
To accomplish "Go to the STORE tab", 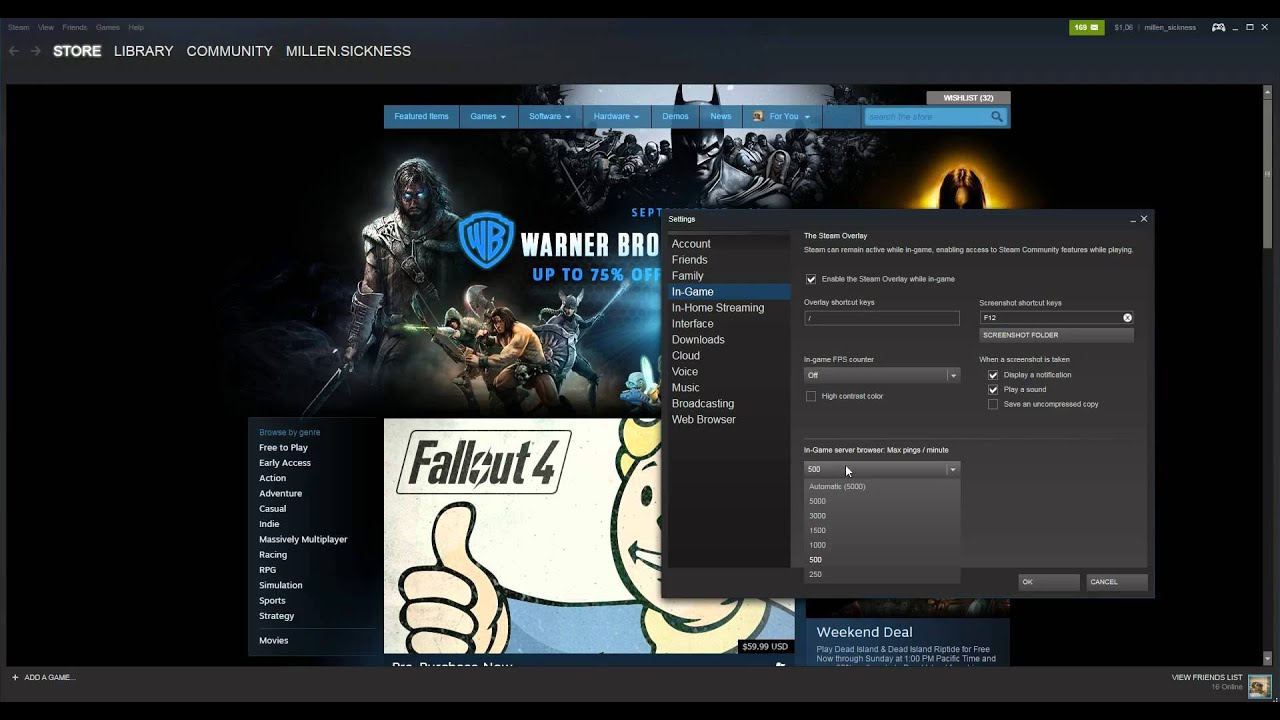I will (77, 51).
